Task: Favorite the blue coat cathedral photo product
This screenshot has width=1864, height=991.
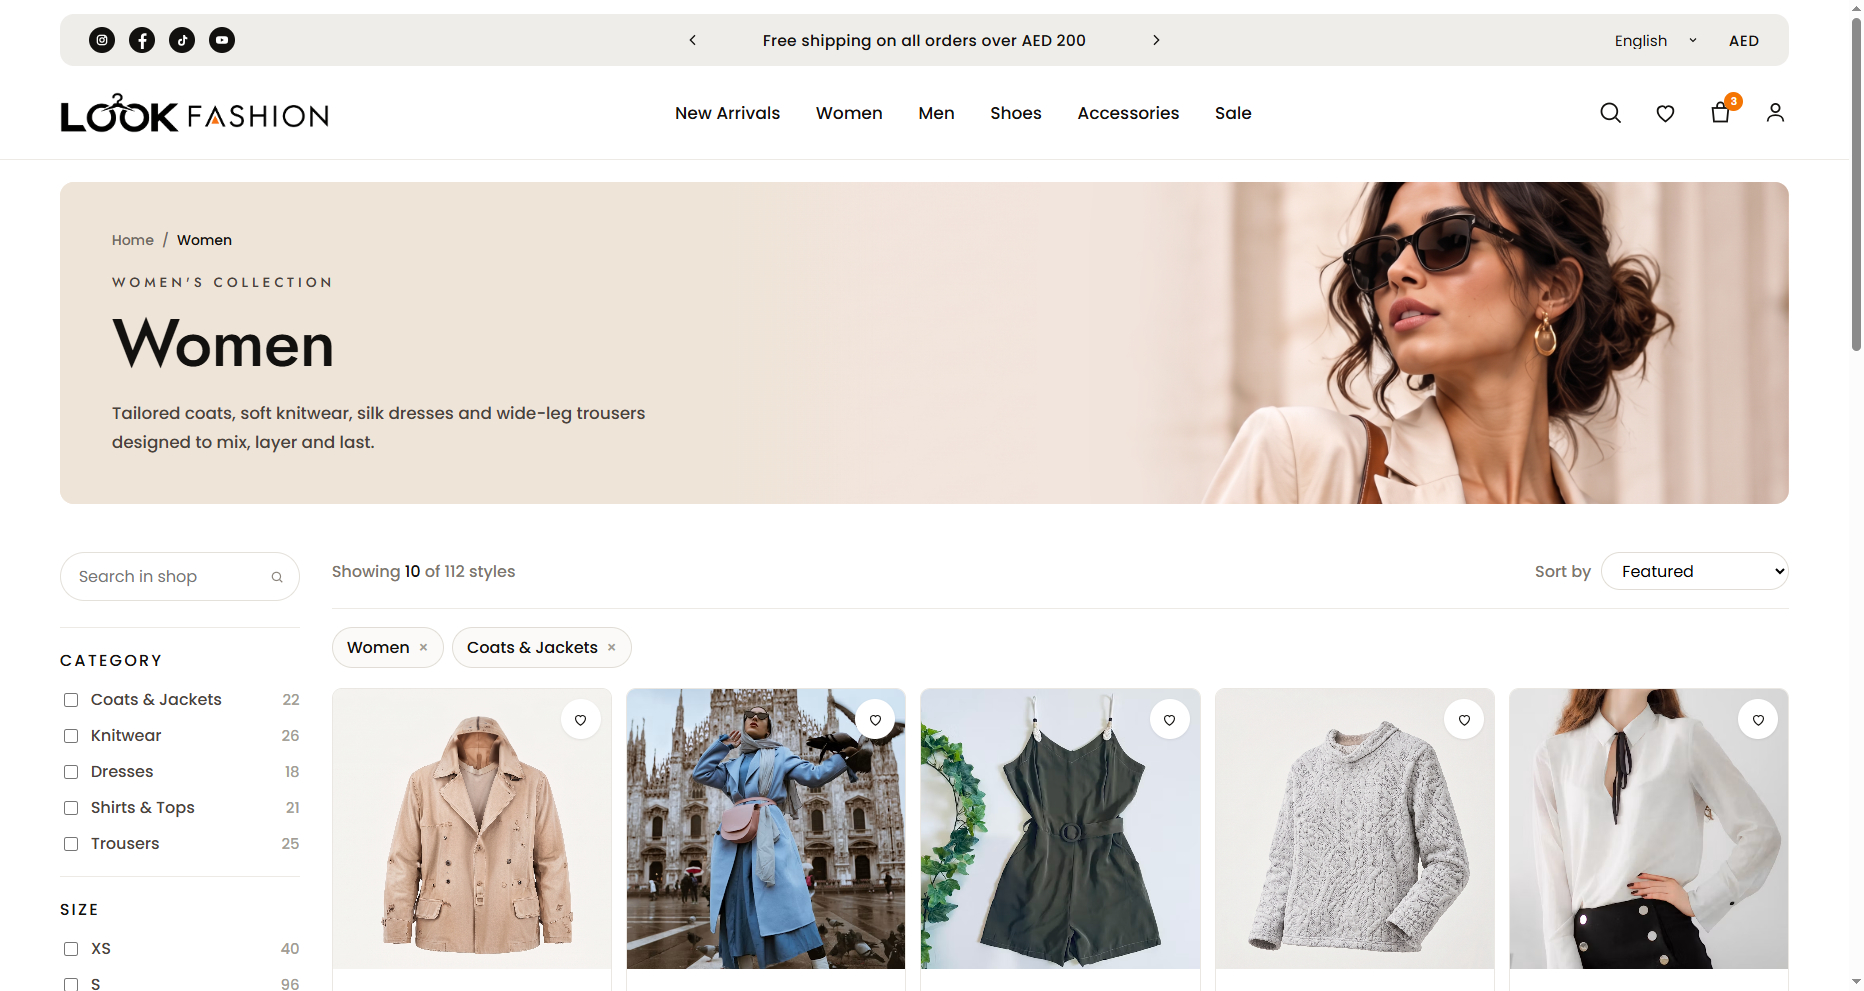Action: (x=875, y=720)
